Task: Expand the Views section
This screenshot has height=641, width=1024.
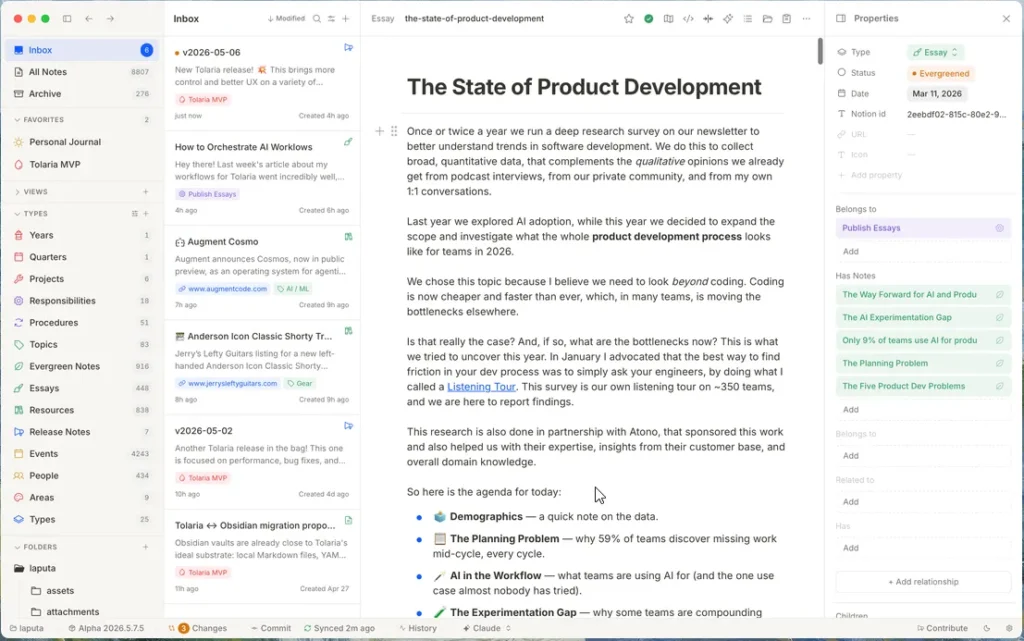Action: (31, 192)
